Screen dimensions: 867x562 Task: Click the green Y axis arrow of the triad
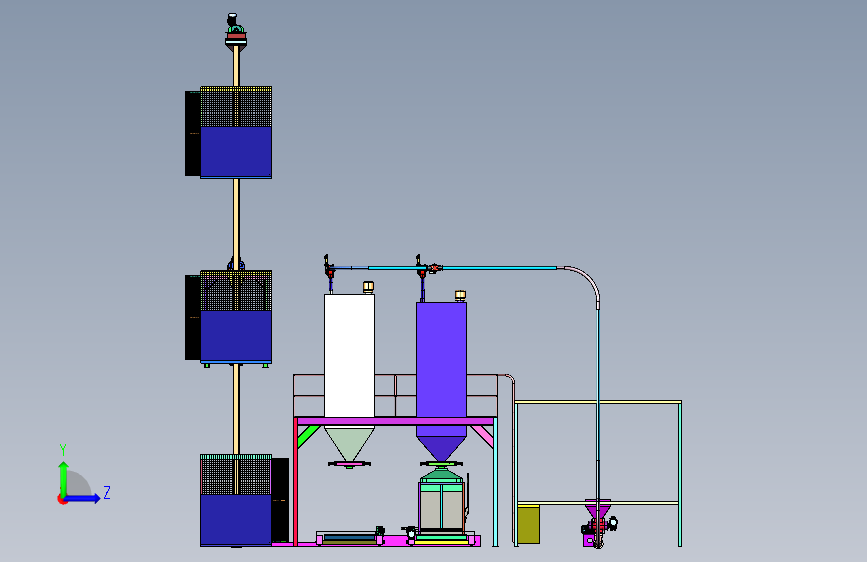click(63, 477)
